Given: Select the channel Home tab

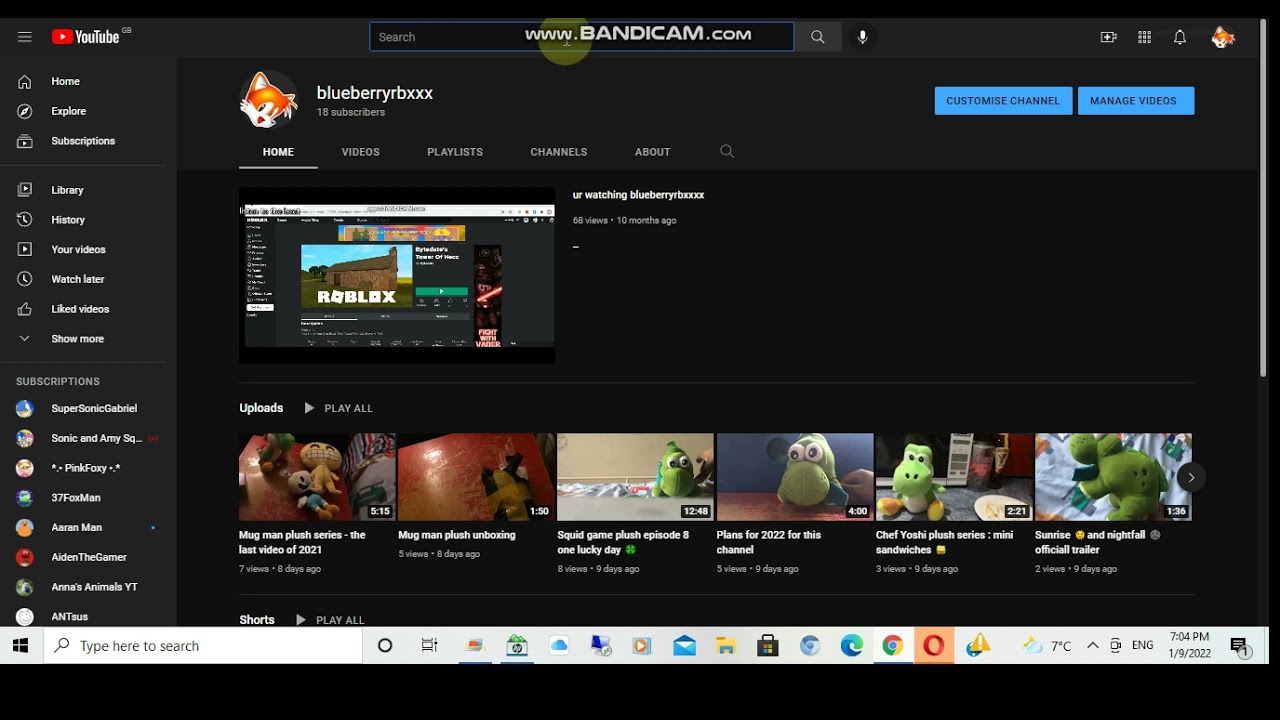Looking at the screenshot, I should click(x=278, y=152).
